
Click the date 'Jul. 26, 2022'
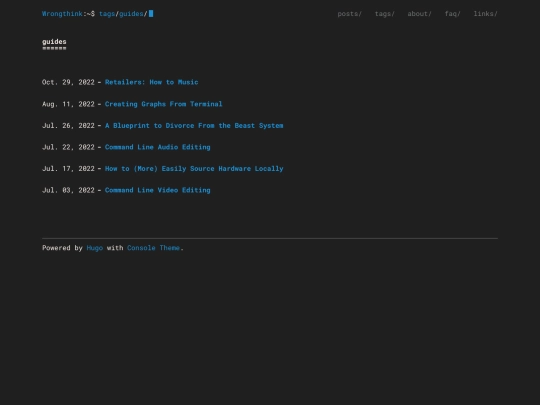[x=68, y=125]
